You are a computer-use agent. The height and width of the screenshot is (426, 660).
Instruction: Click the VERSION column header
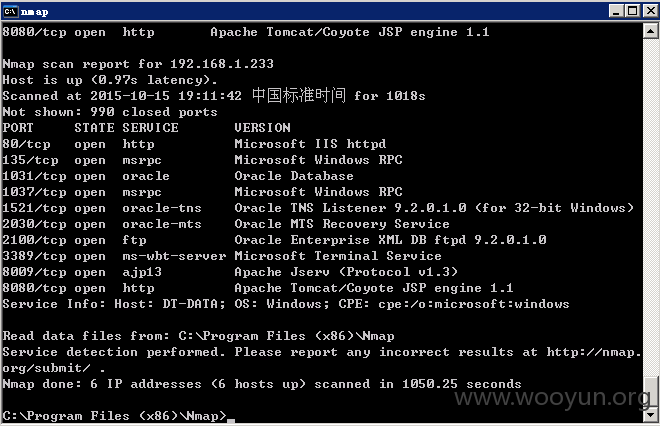(263, 128)
